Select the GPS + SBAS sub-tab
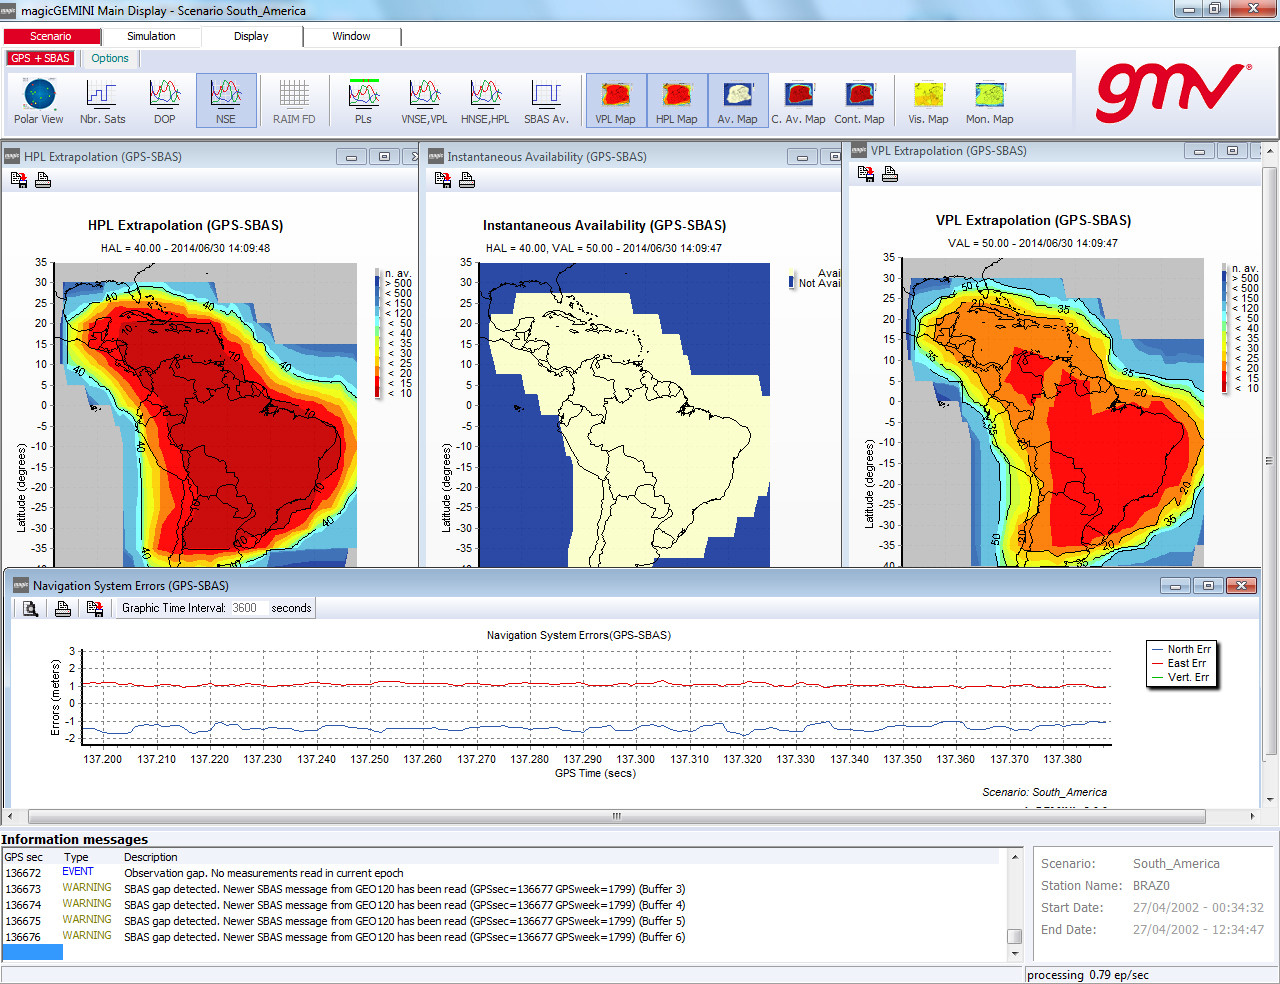 click(41, 58)
